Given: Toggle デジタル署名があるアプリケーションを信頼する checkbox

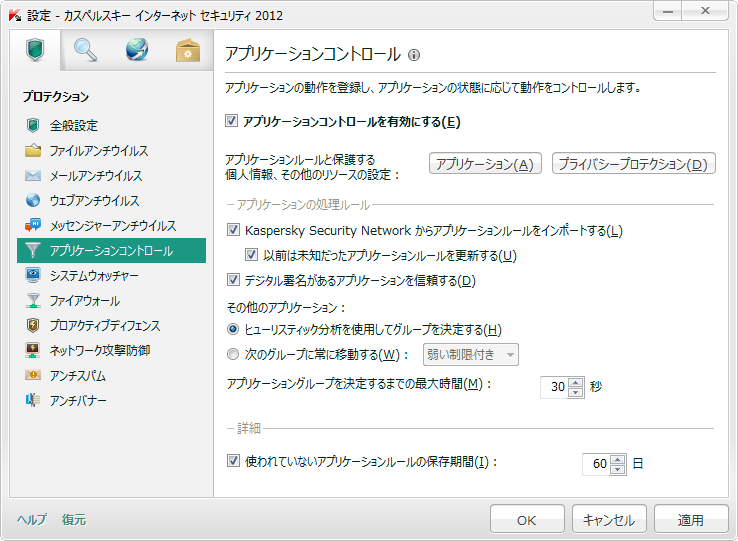Looking at the screenshot, I should pos(233,280).
